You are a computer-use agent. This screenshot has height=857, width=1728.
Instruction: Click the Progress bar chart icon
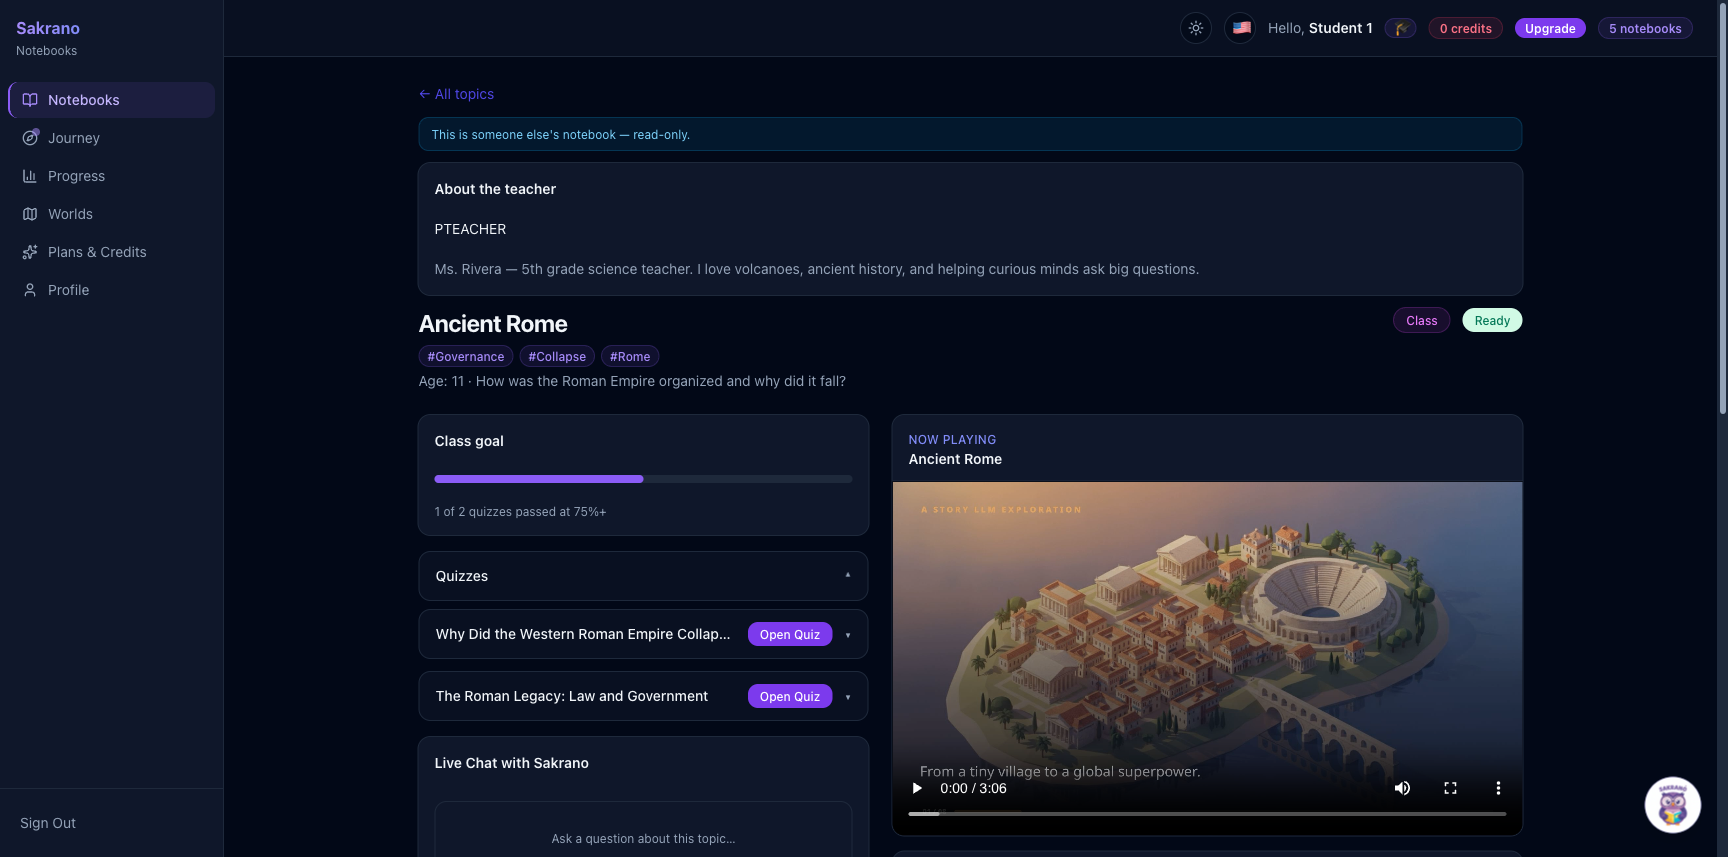[30, 176]
